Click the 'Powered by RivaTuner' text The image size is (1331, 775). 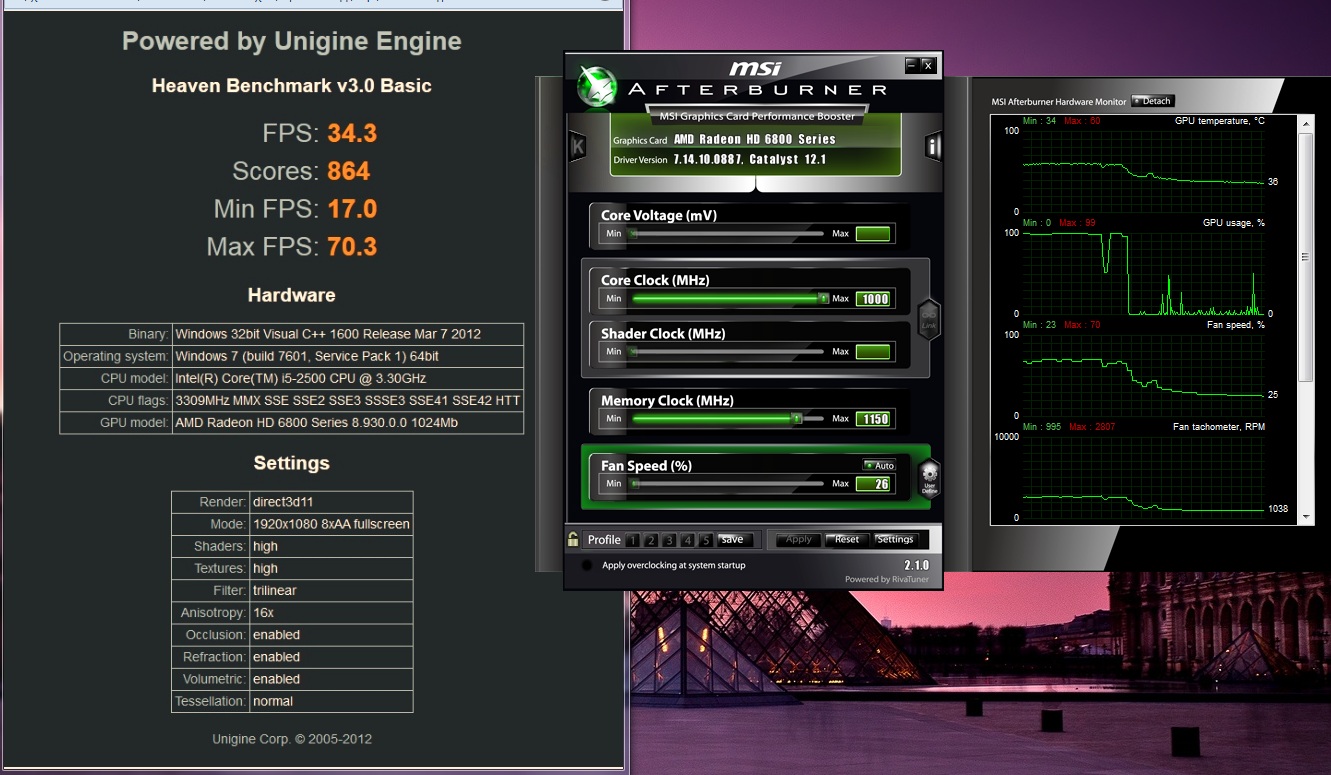click(887, 579)
